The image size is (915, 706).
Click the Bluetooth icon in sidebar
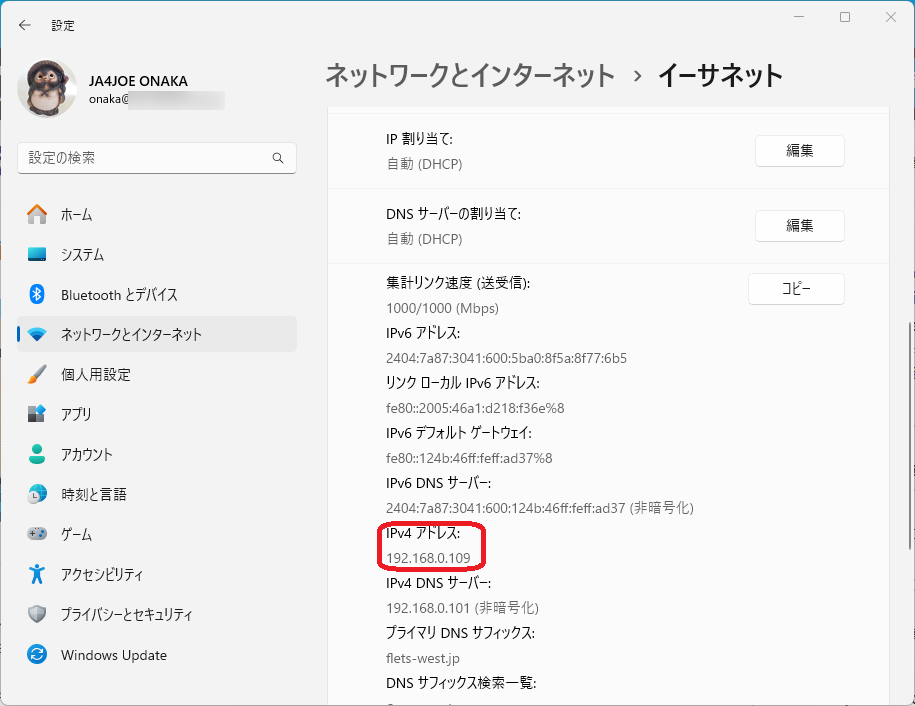[x=37, y=294]
